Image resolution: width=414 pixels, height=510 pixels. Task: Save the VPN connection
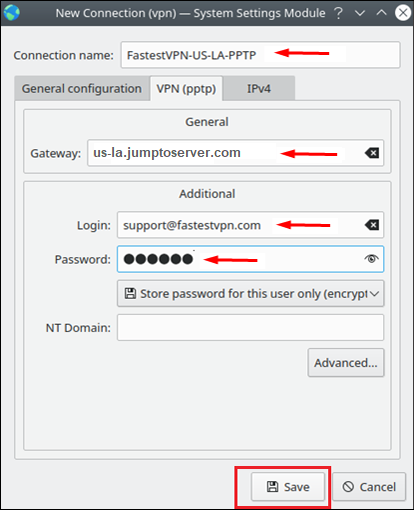point(288,487)
